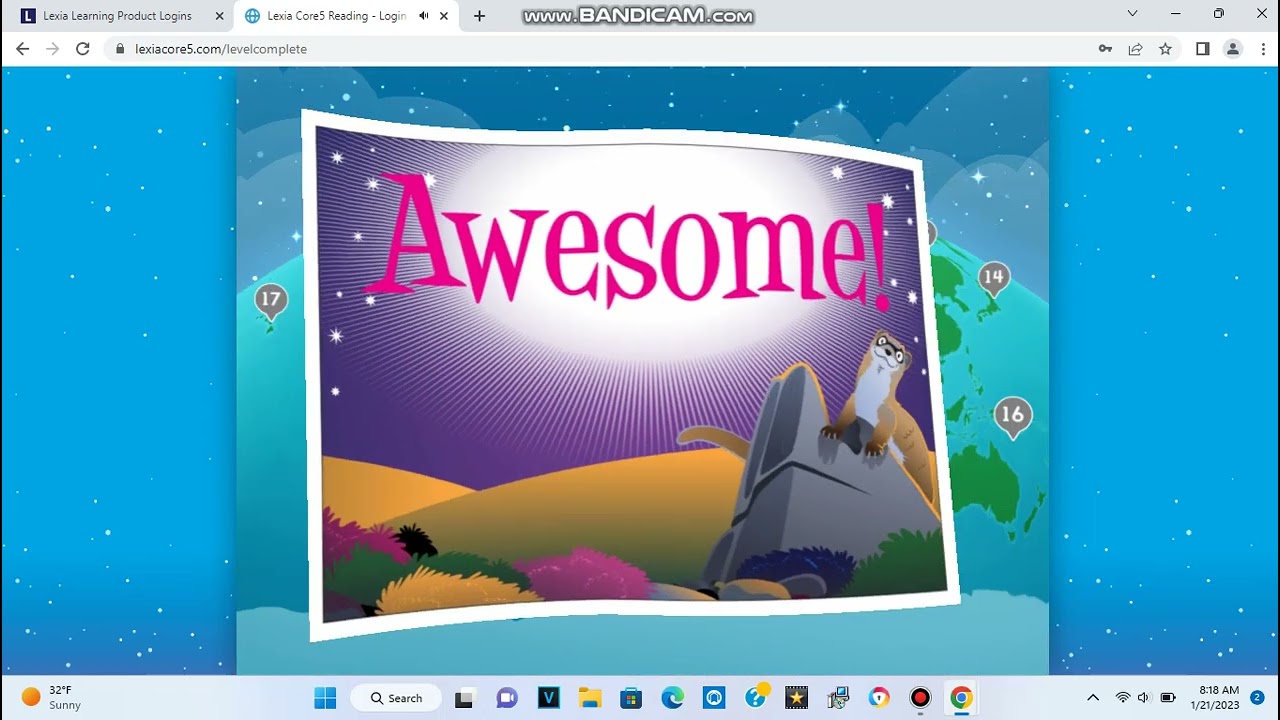Open the blue V app on taskbar
1280x720 pixels.
pyautogui.click(x=549, y=698)
